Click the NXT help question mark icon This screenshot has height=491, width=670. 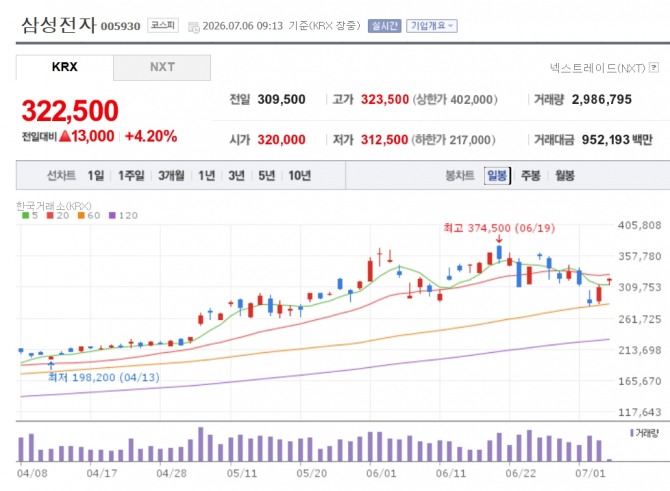pos(654,68)
